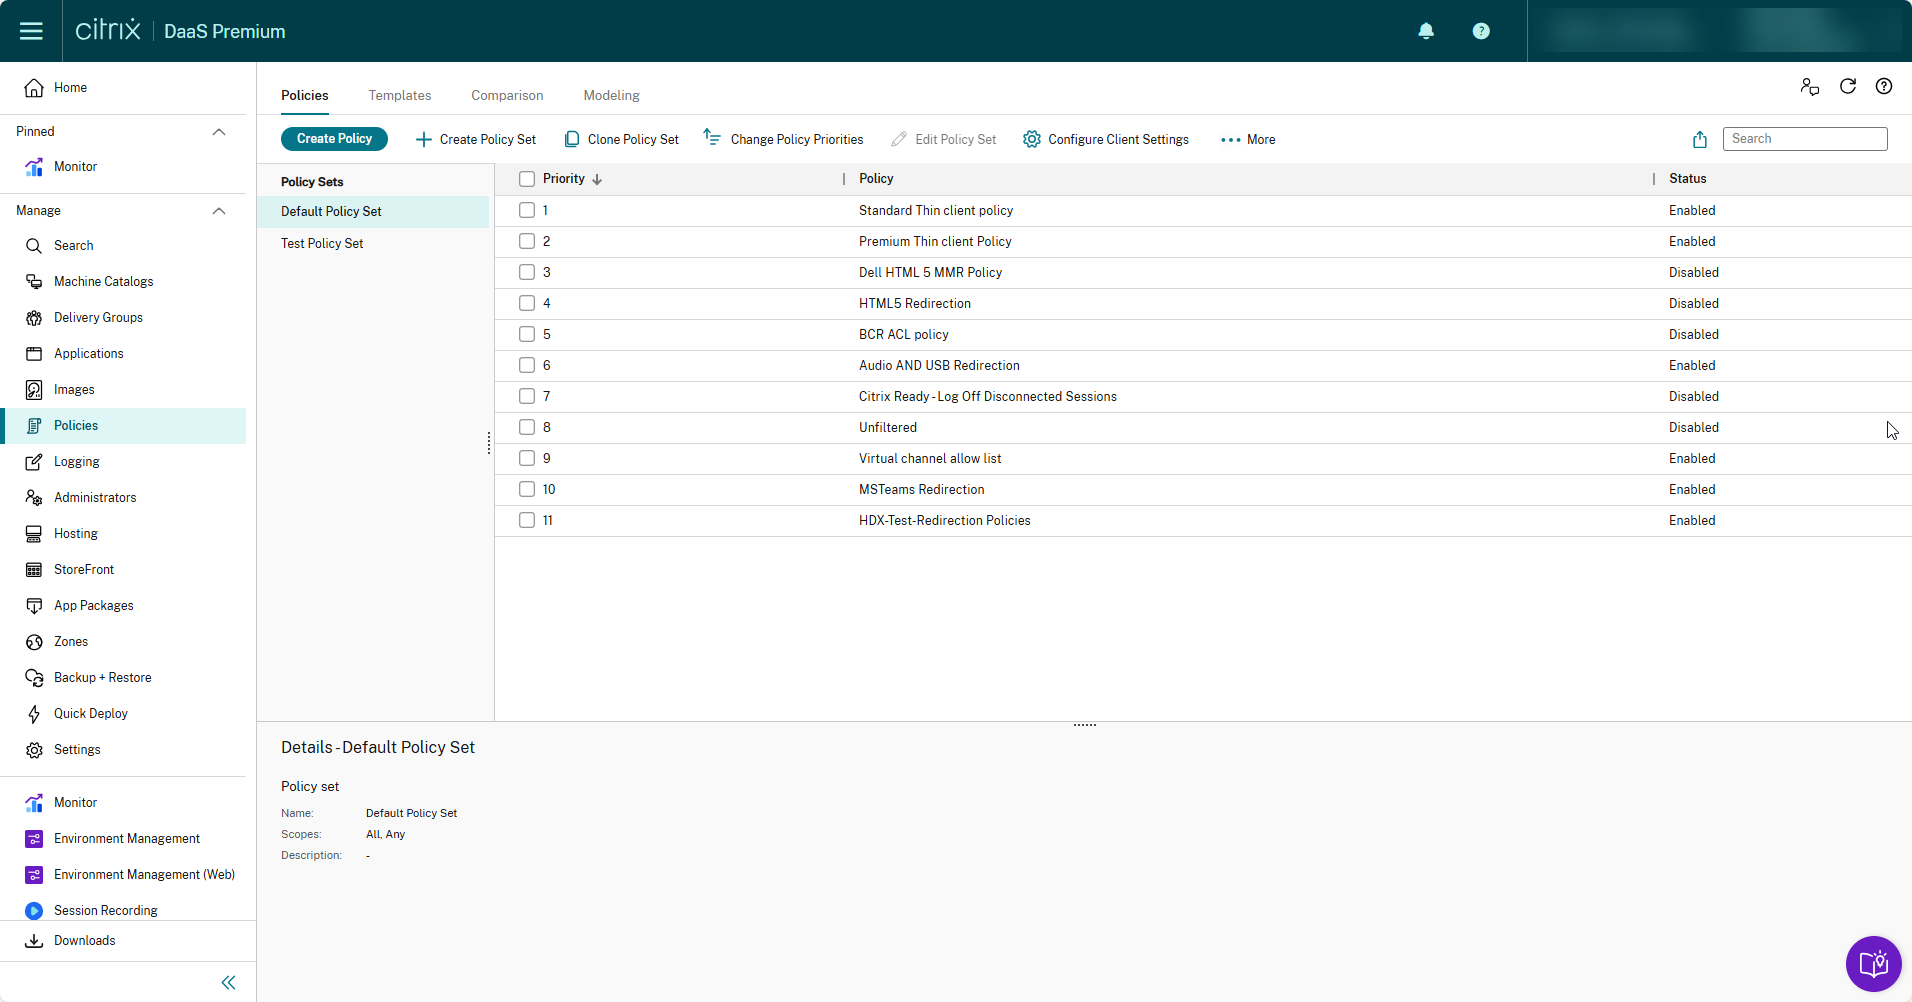Select checkbox for MSTeams Redirection row
Viewport: 1912px width, 1002px height.
coord(527,489)
